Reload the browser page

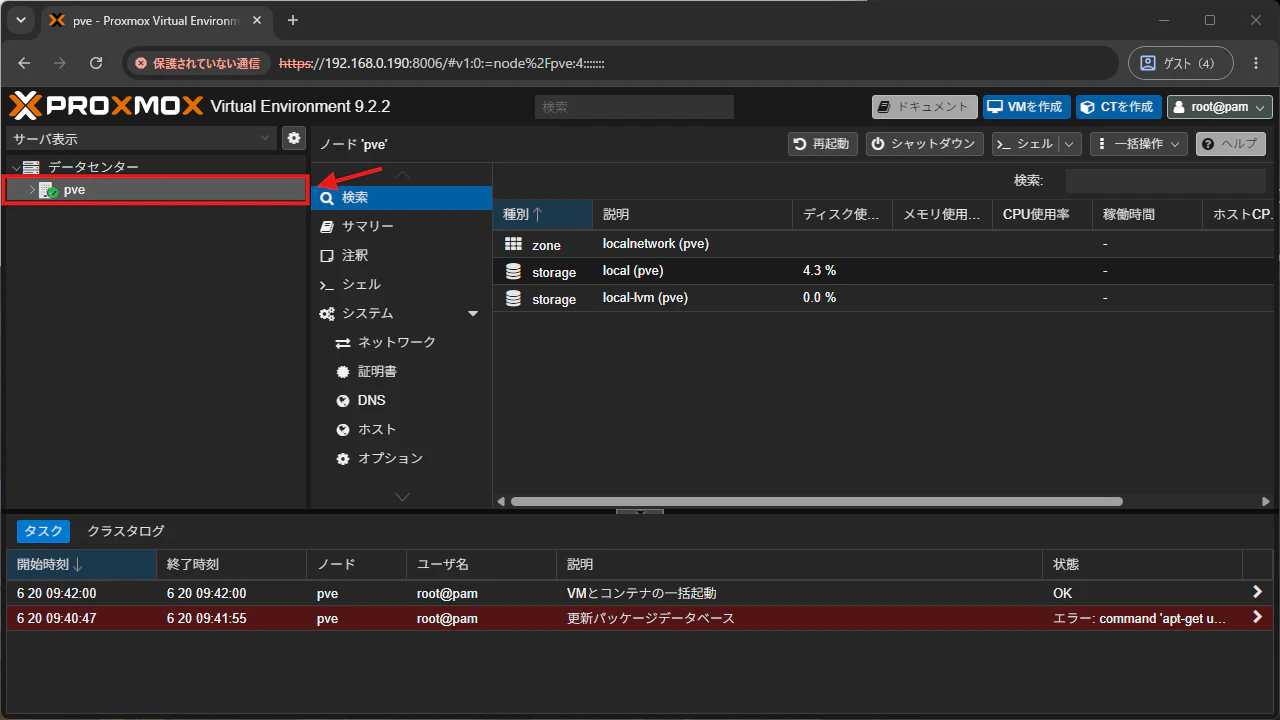tap(96, 63)
